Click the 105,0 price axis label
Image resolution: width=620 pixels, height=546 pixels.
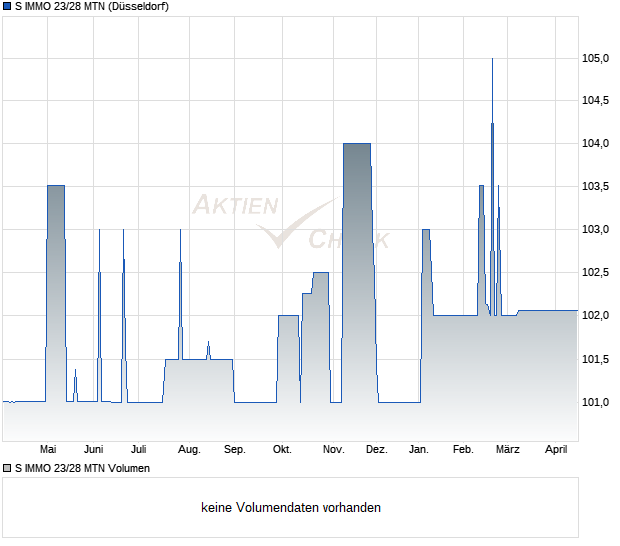(x=595, y=58)
